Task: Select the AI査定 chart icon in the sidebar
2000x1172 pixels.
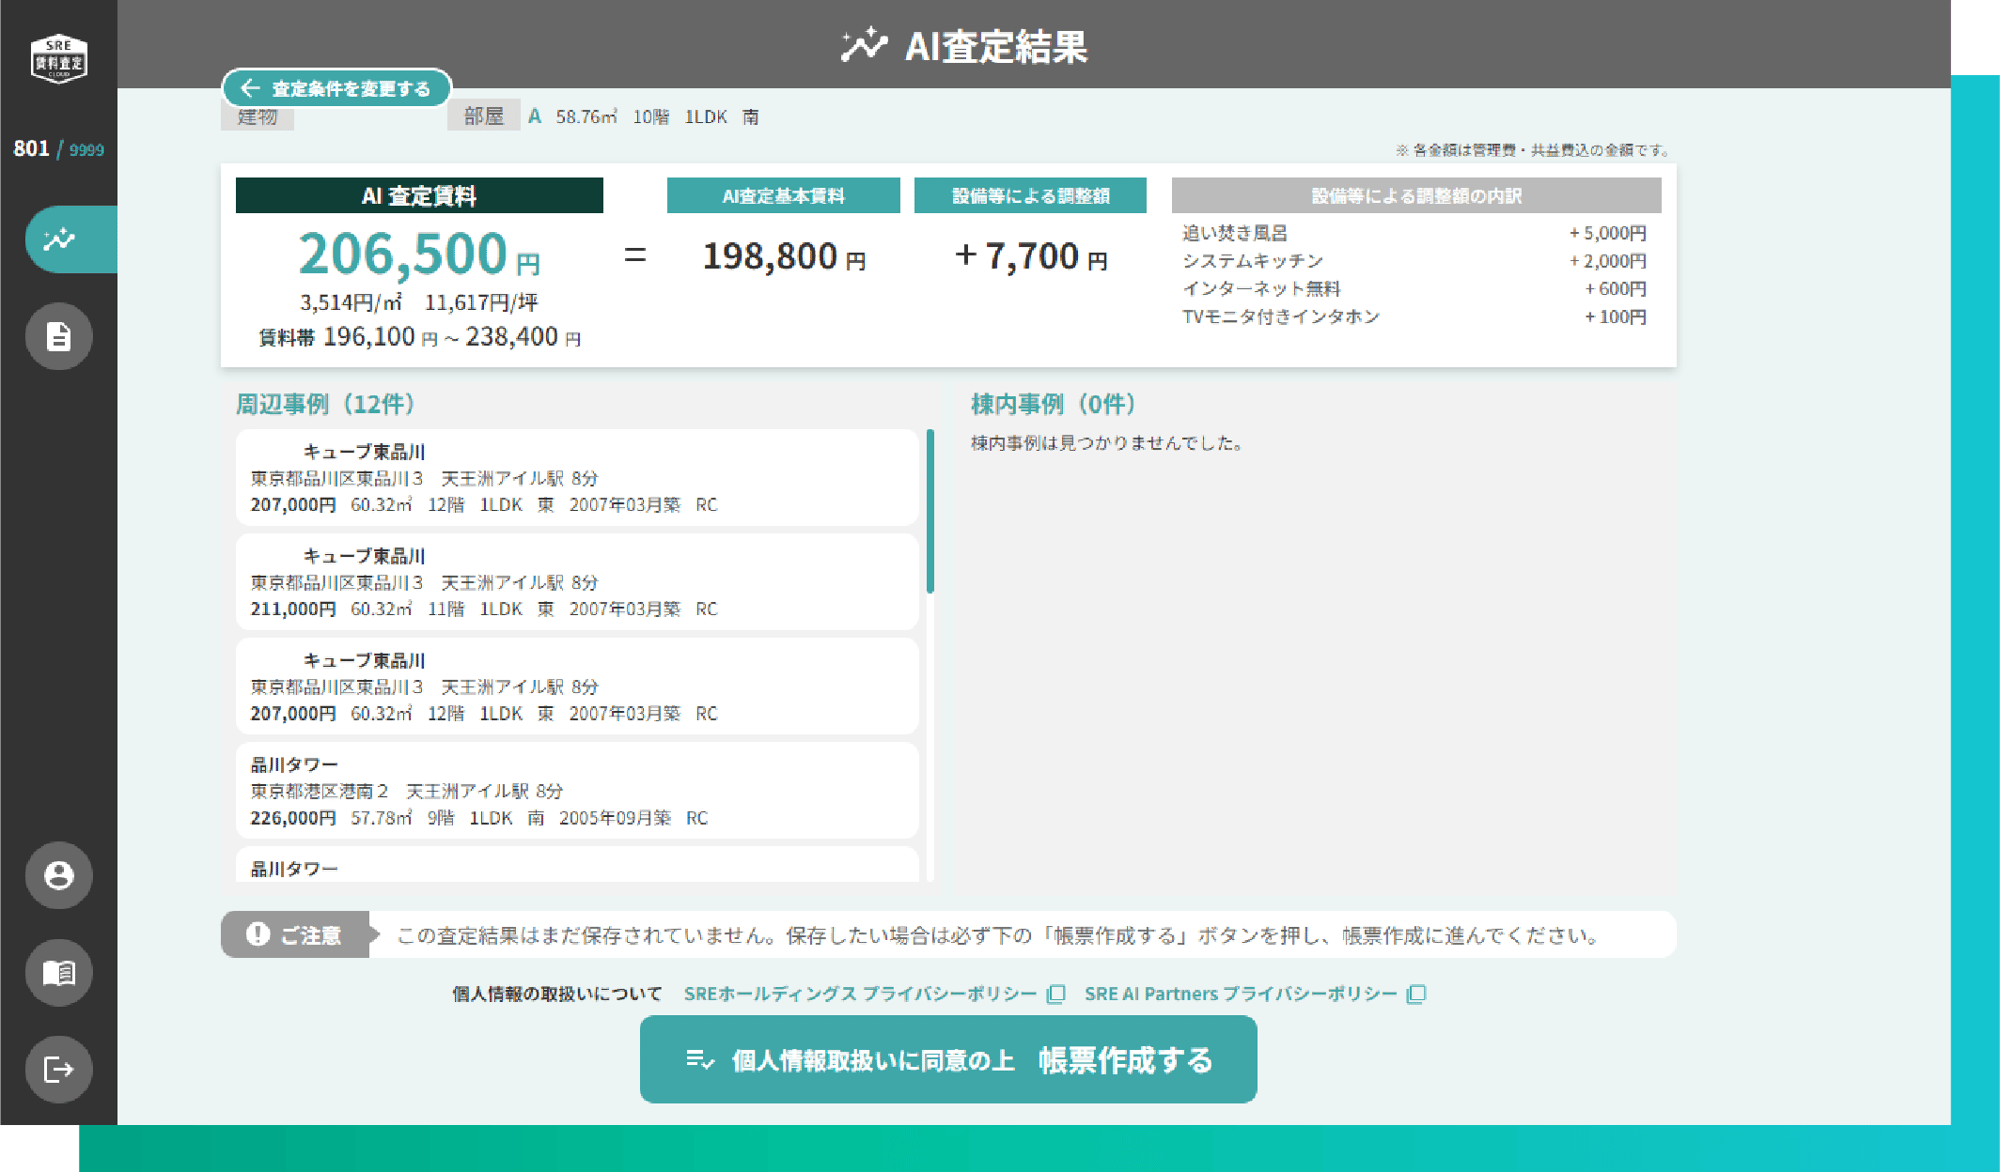Action: [x=57, y=238]
